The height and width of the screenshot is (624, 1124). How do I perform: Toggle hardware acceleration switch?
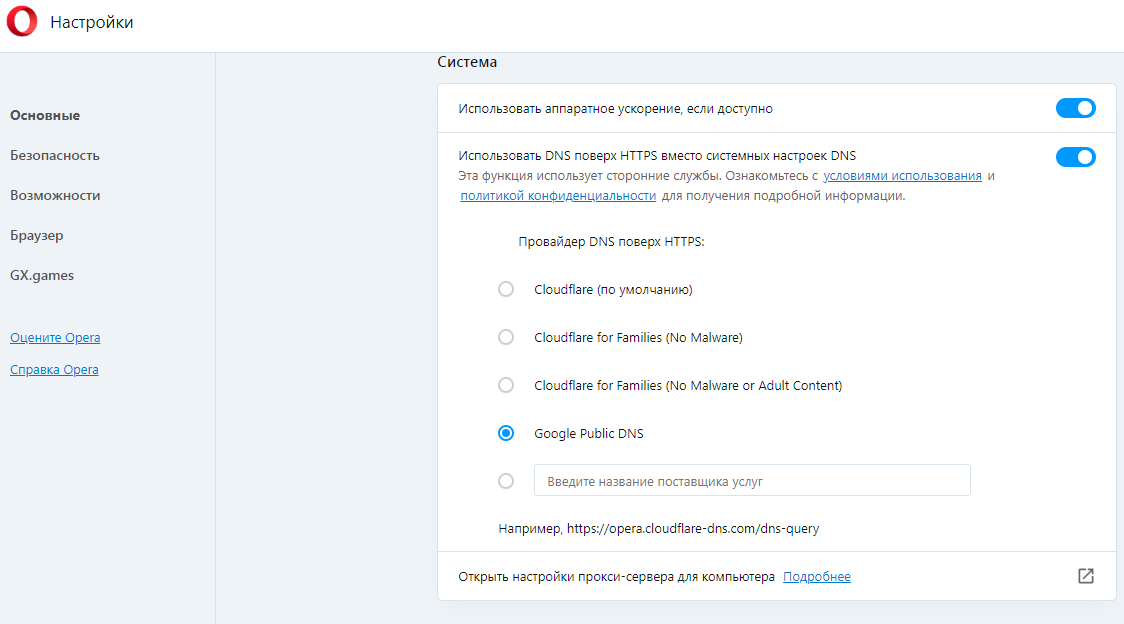[x=1075, y=108]
